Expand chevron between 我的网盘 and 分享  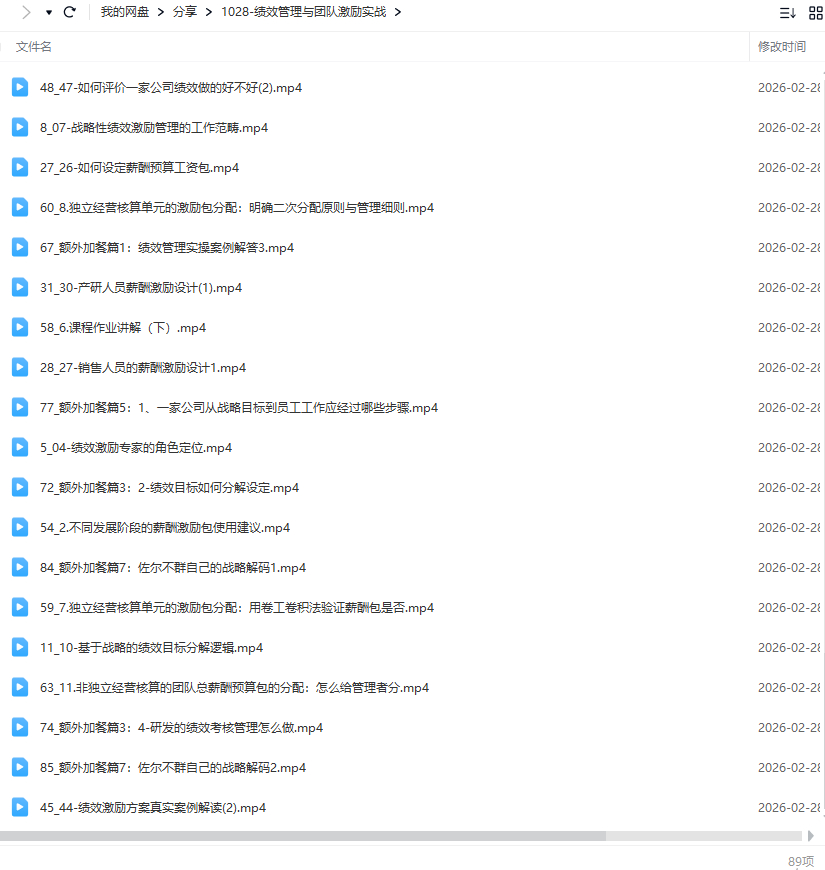click(159, 12)
